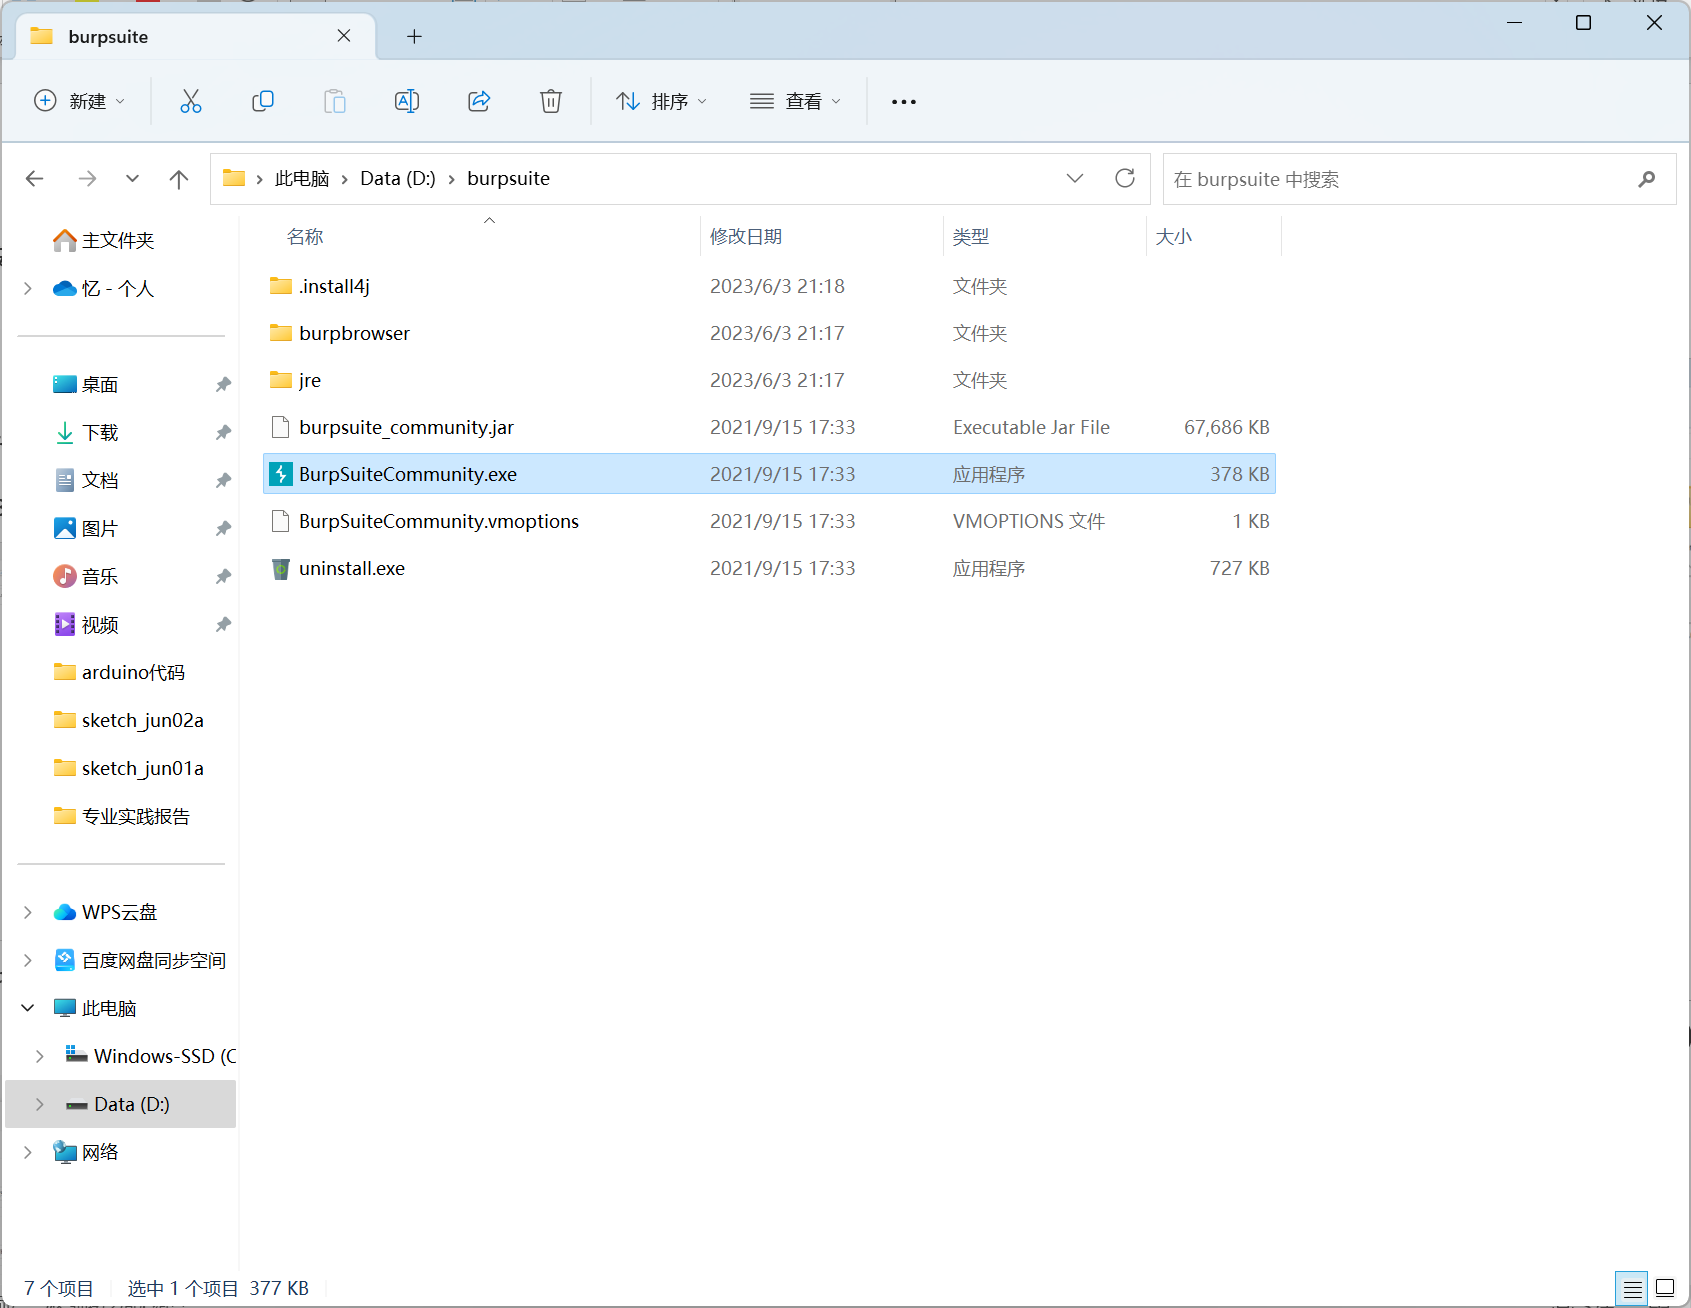Sort by 名称 column header
Screen dimensions: 1691x1308
[305, 237]
